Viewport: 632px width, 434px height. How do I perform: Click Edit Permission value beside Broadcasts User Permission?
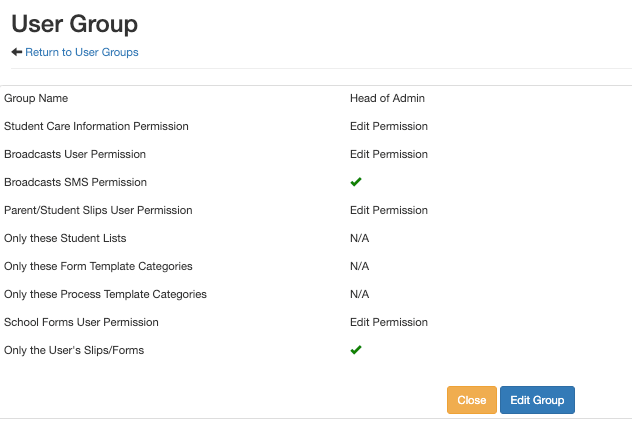pos(389,154)
